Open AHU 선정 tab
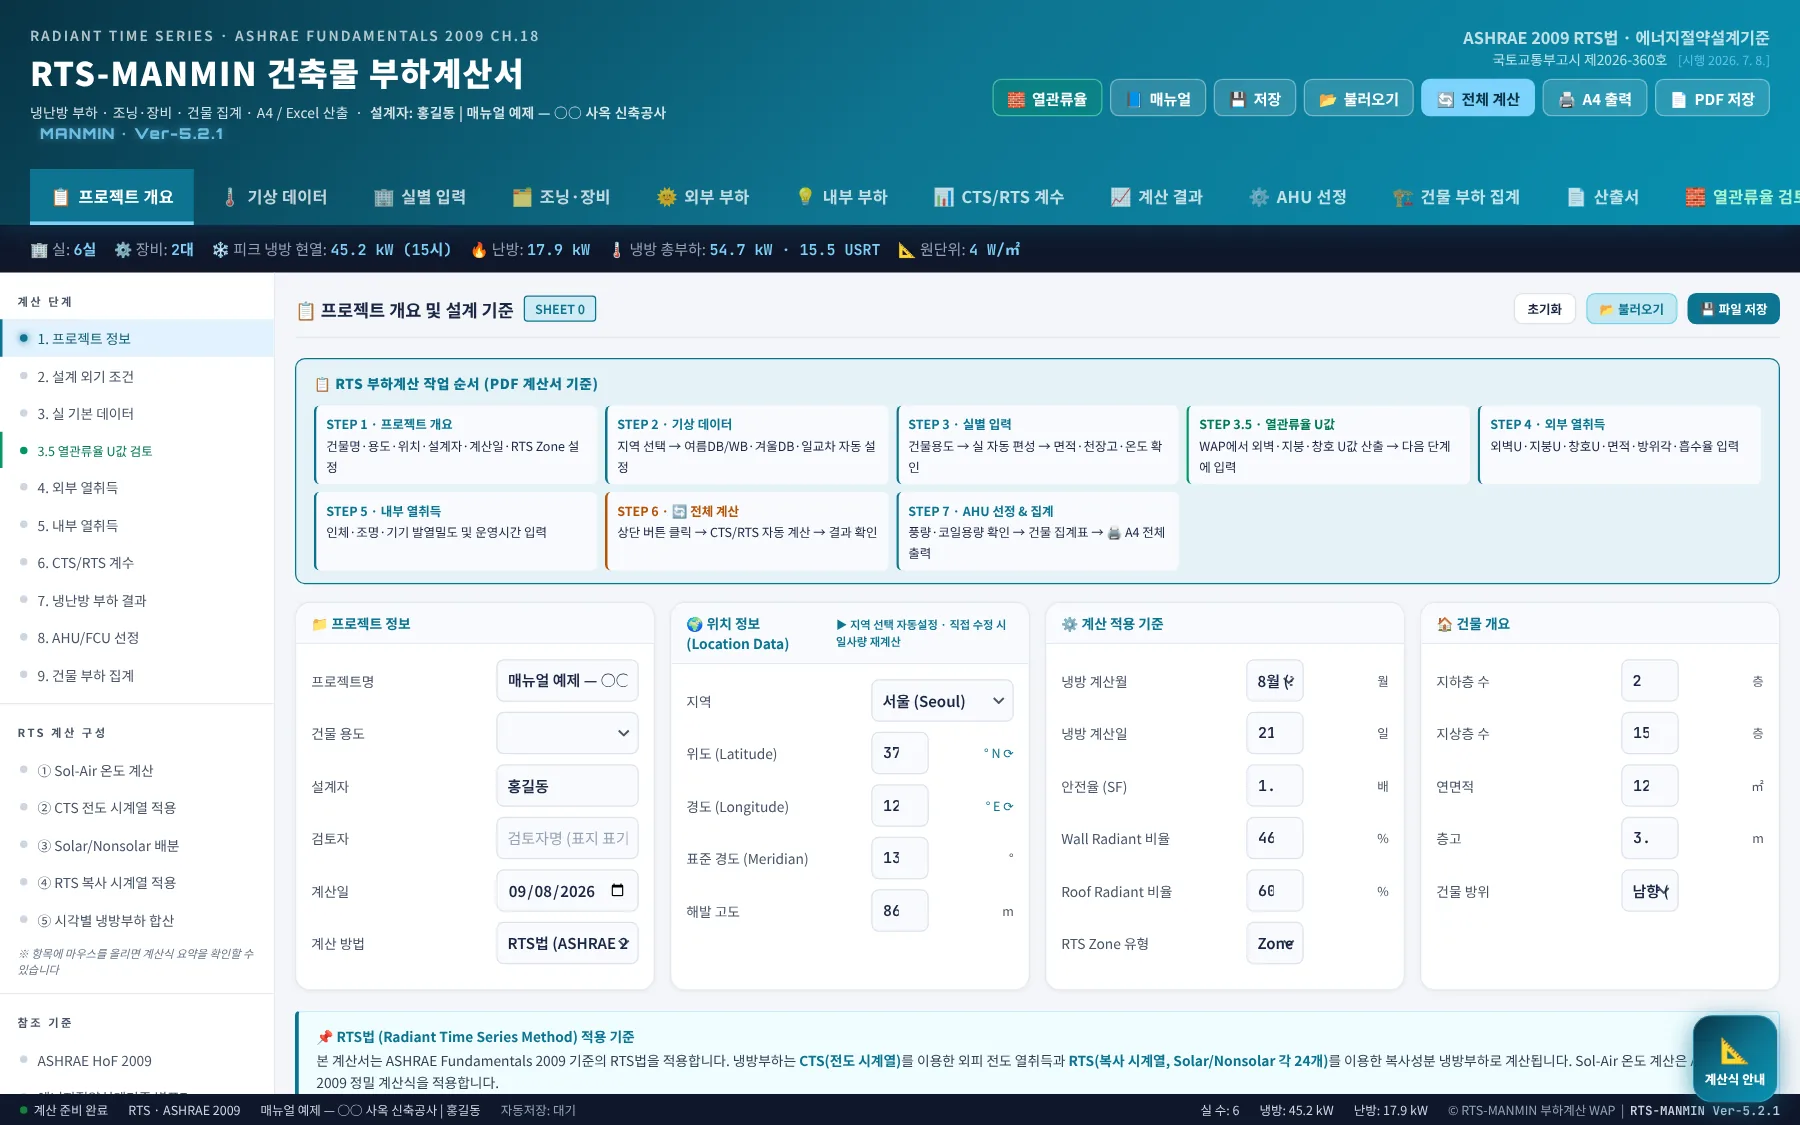1800x1125 pixels. pos(1298,197)
